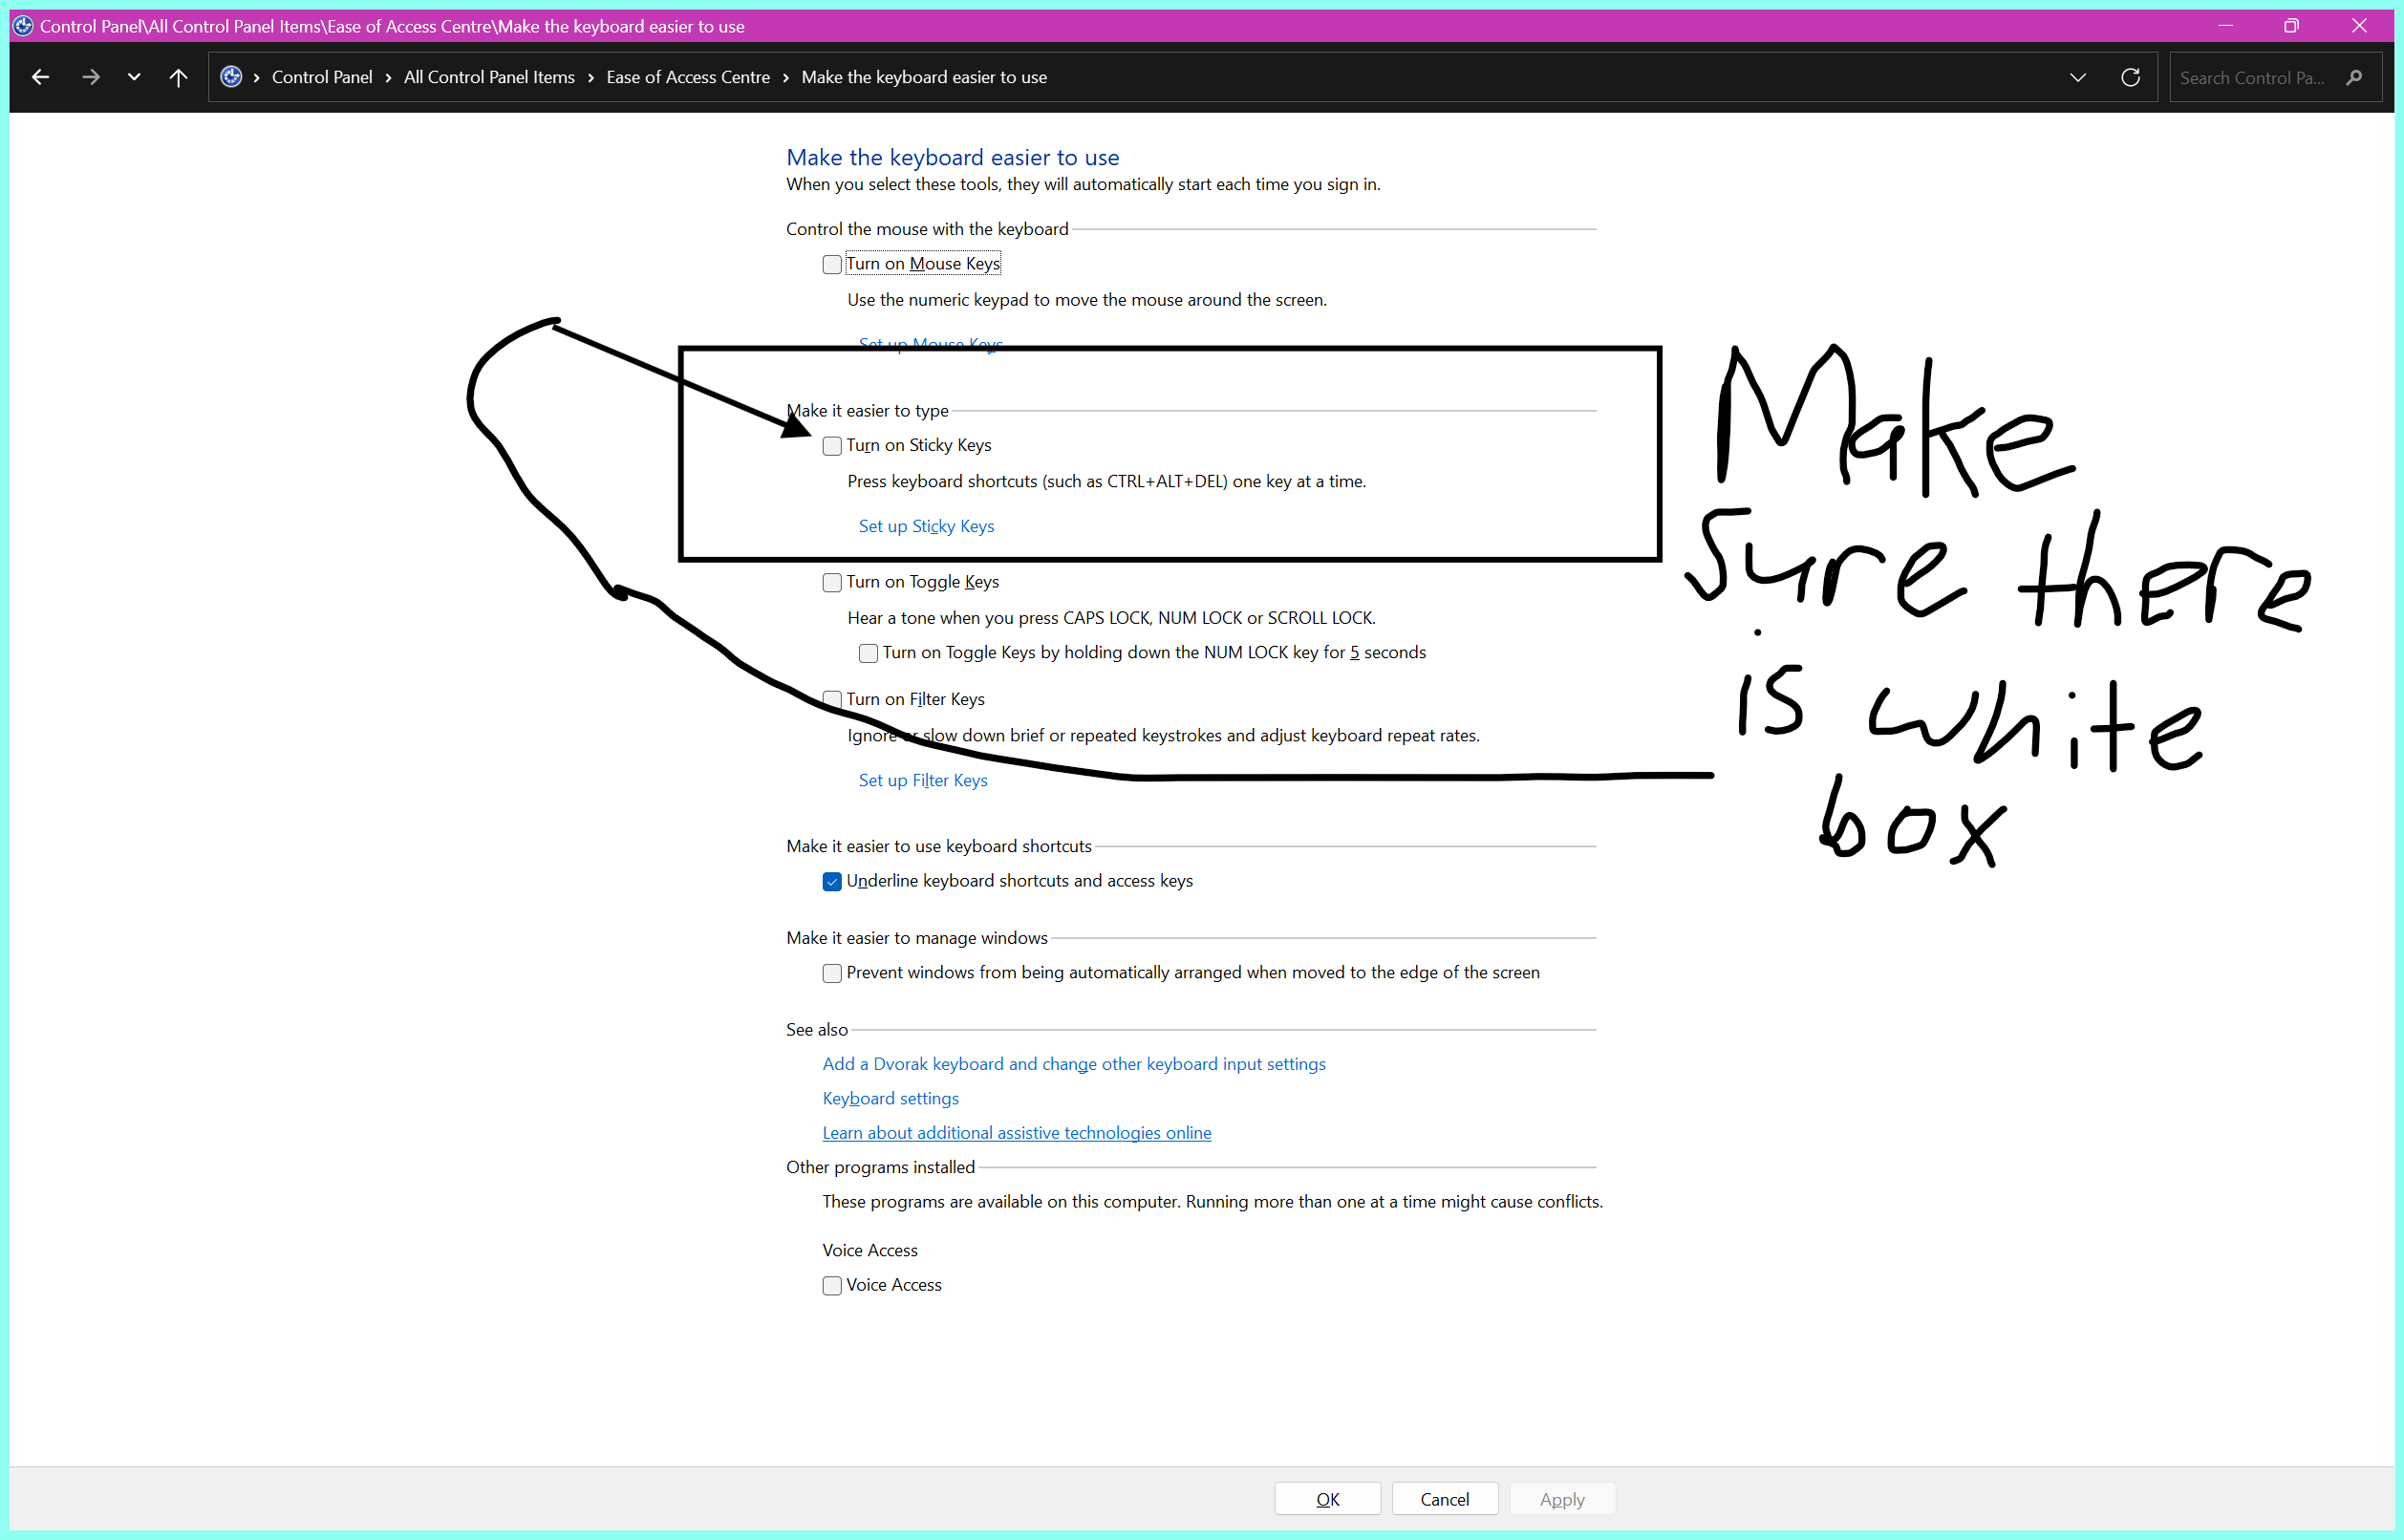Click the search magnifier icon
The height and width of the screenshot is (1540, 2404).
2355,77
